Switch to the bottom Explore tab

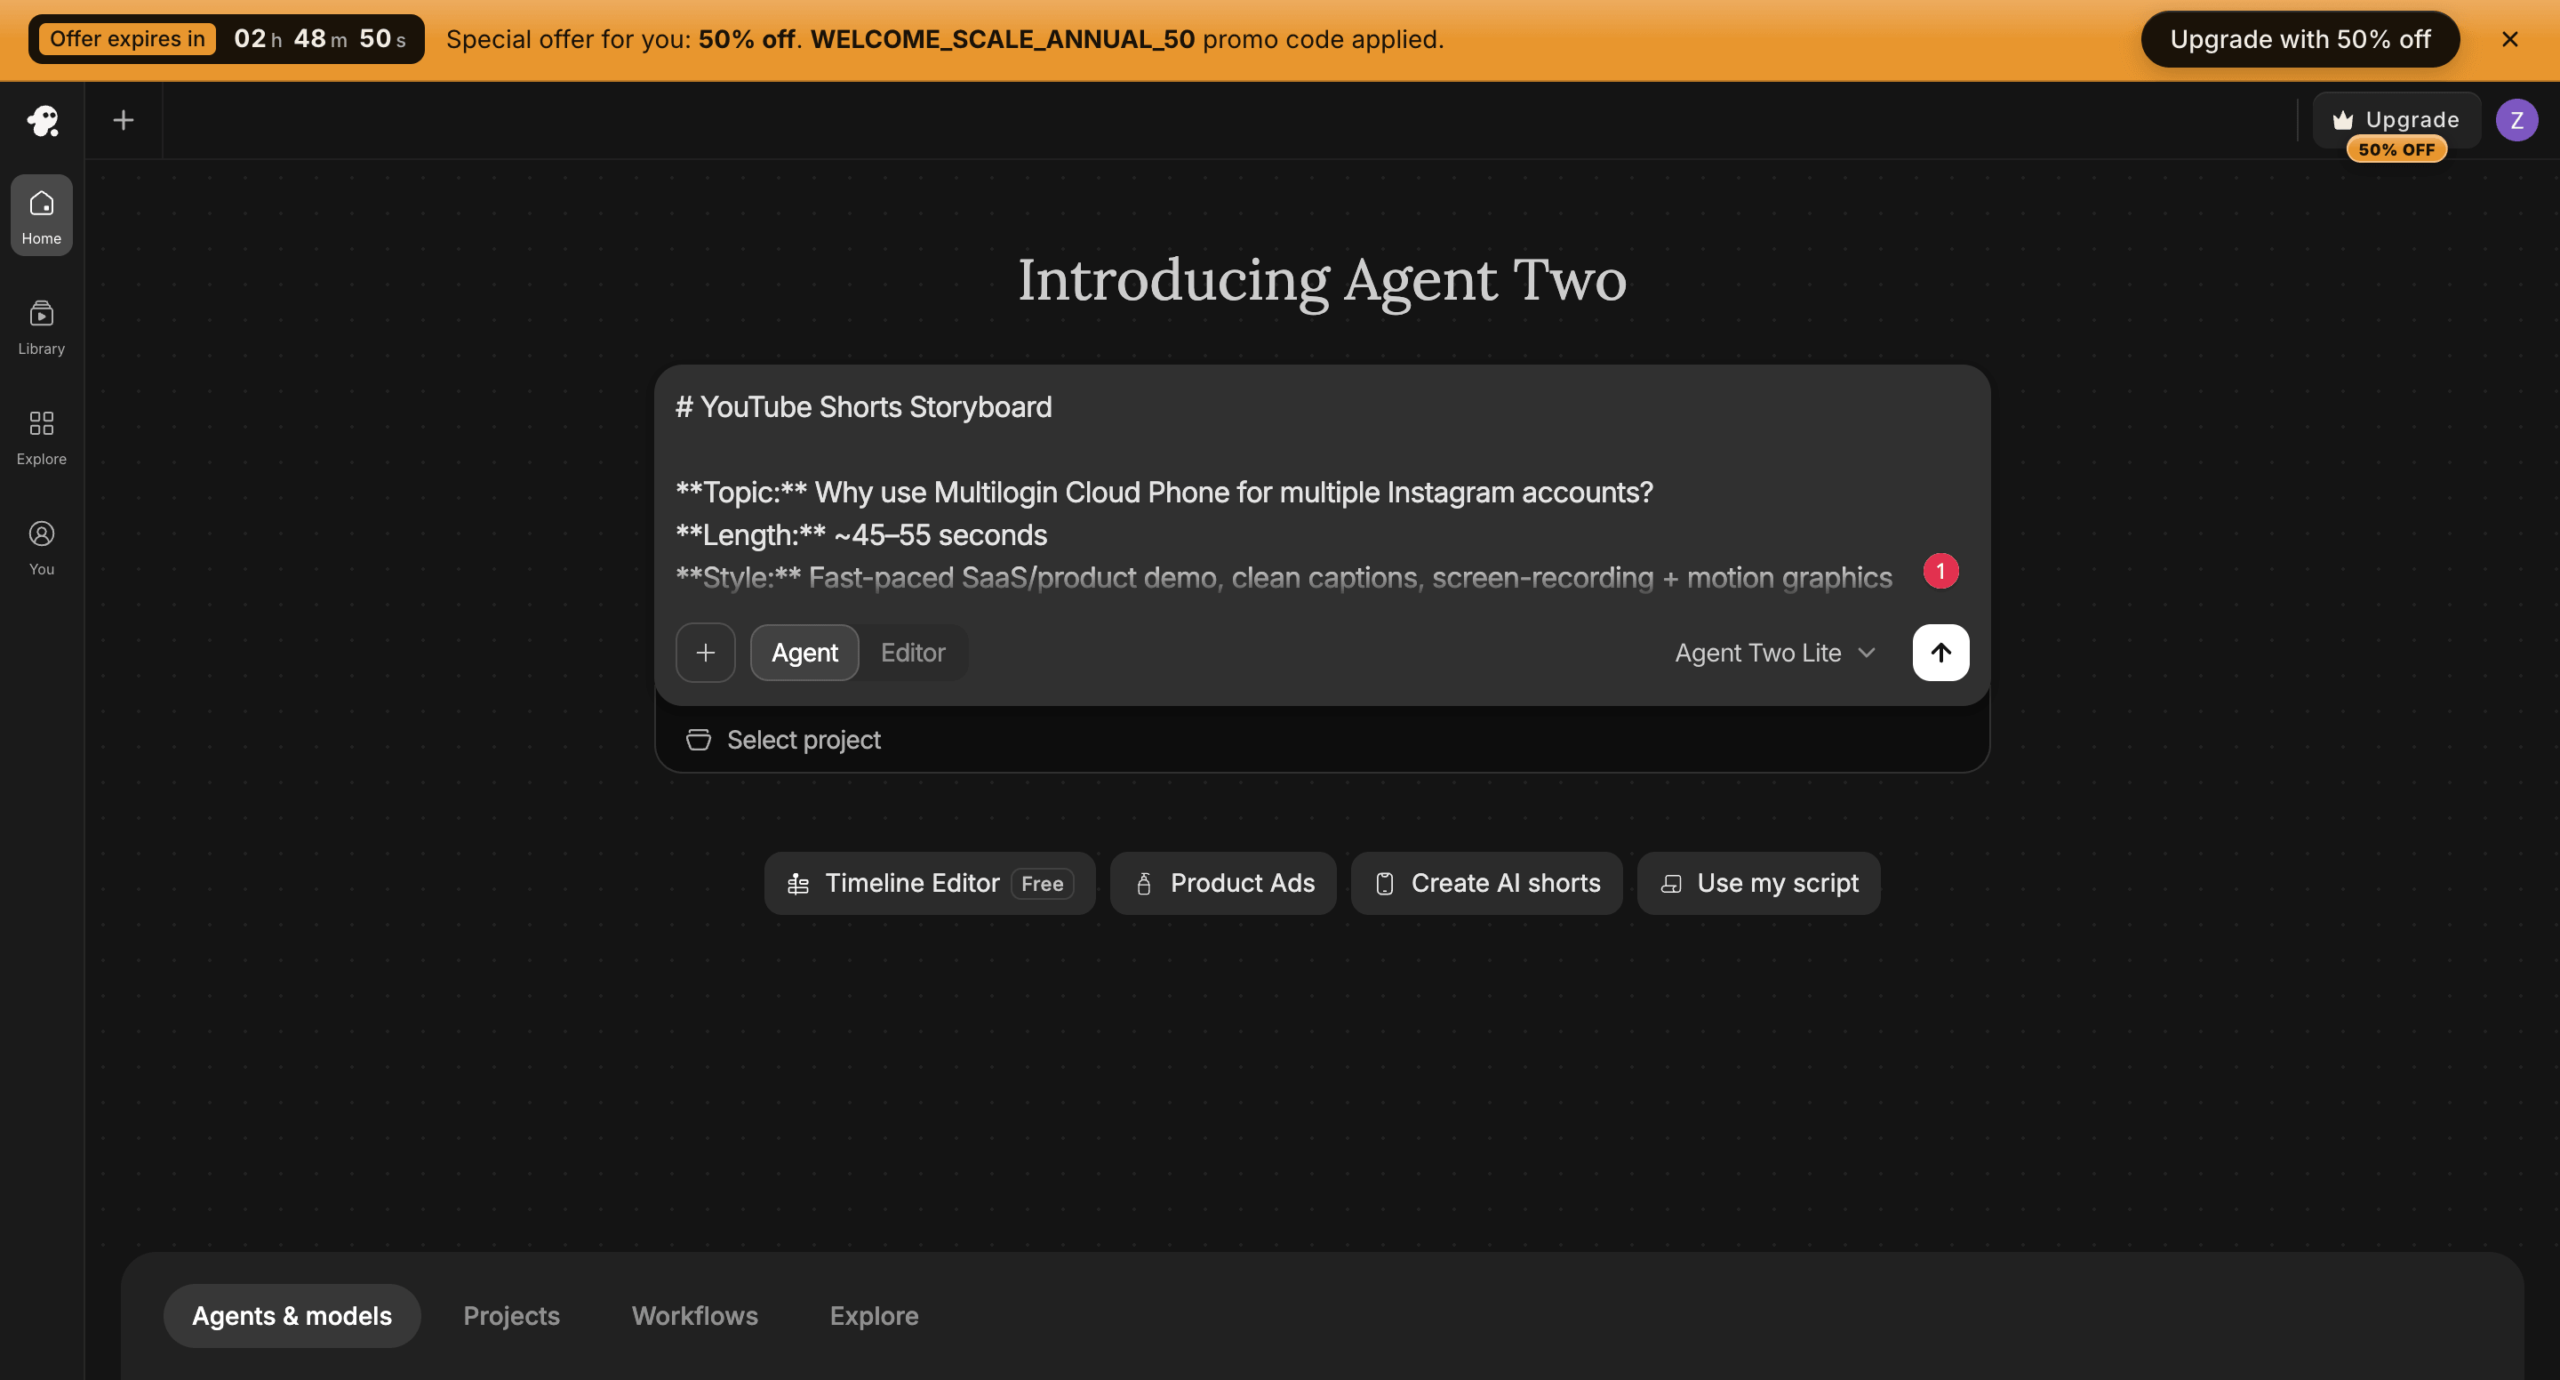(874, 1316)
